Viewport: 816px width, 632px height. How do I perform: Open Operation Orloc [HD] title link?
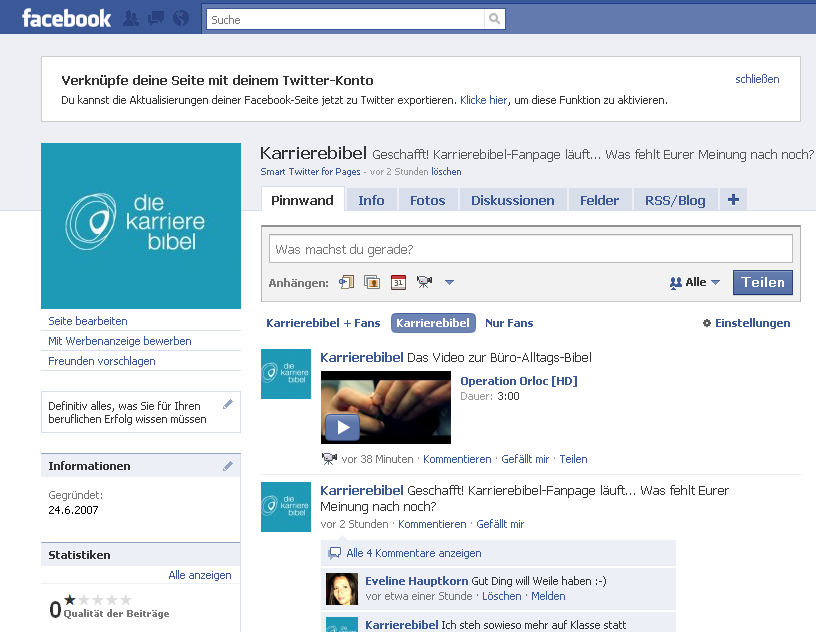point(519,381)
